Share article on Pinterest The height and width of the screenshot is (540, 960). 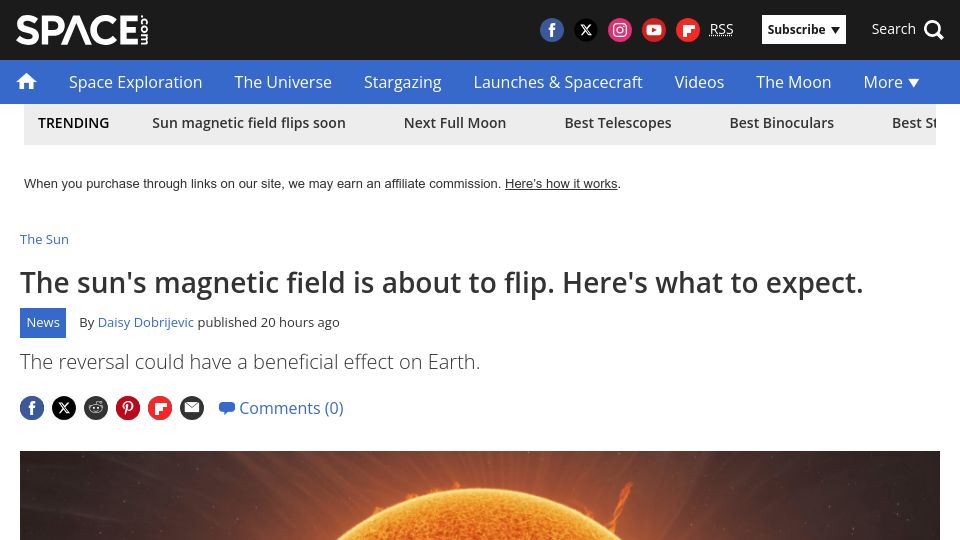click(x=128, y=408)
